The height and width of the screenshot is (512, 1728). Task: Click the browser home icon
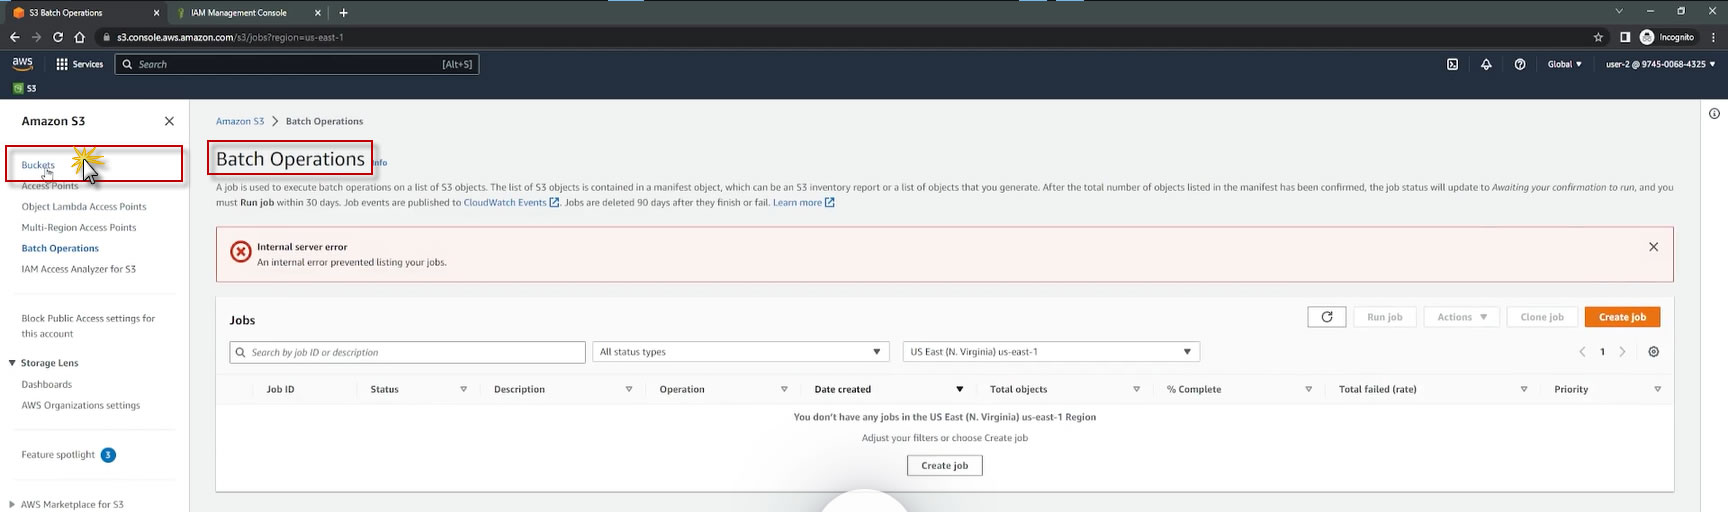[x=80, y=37]
